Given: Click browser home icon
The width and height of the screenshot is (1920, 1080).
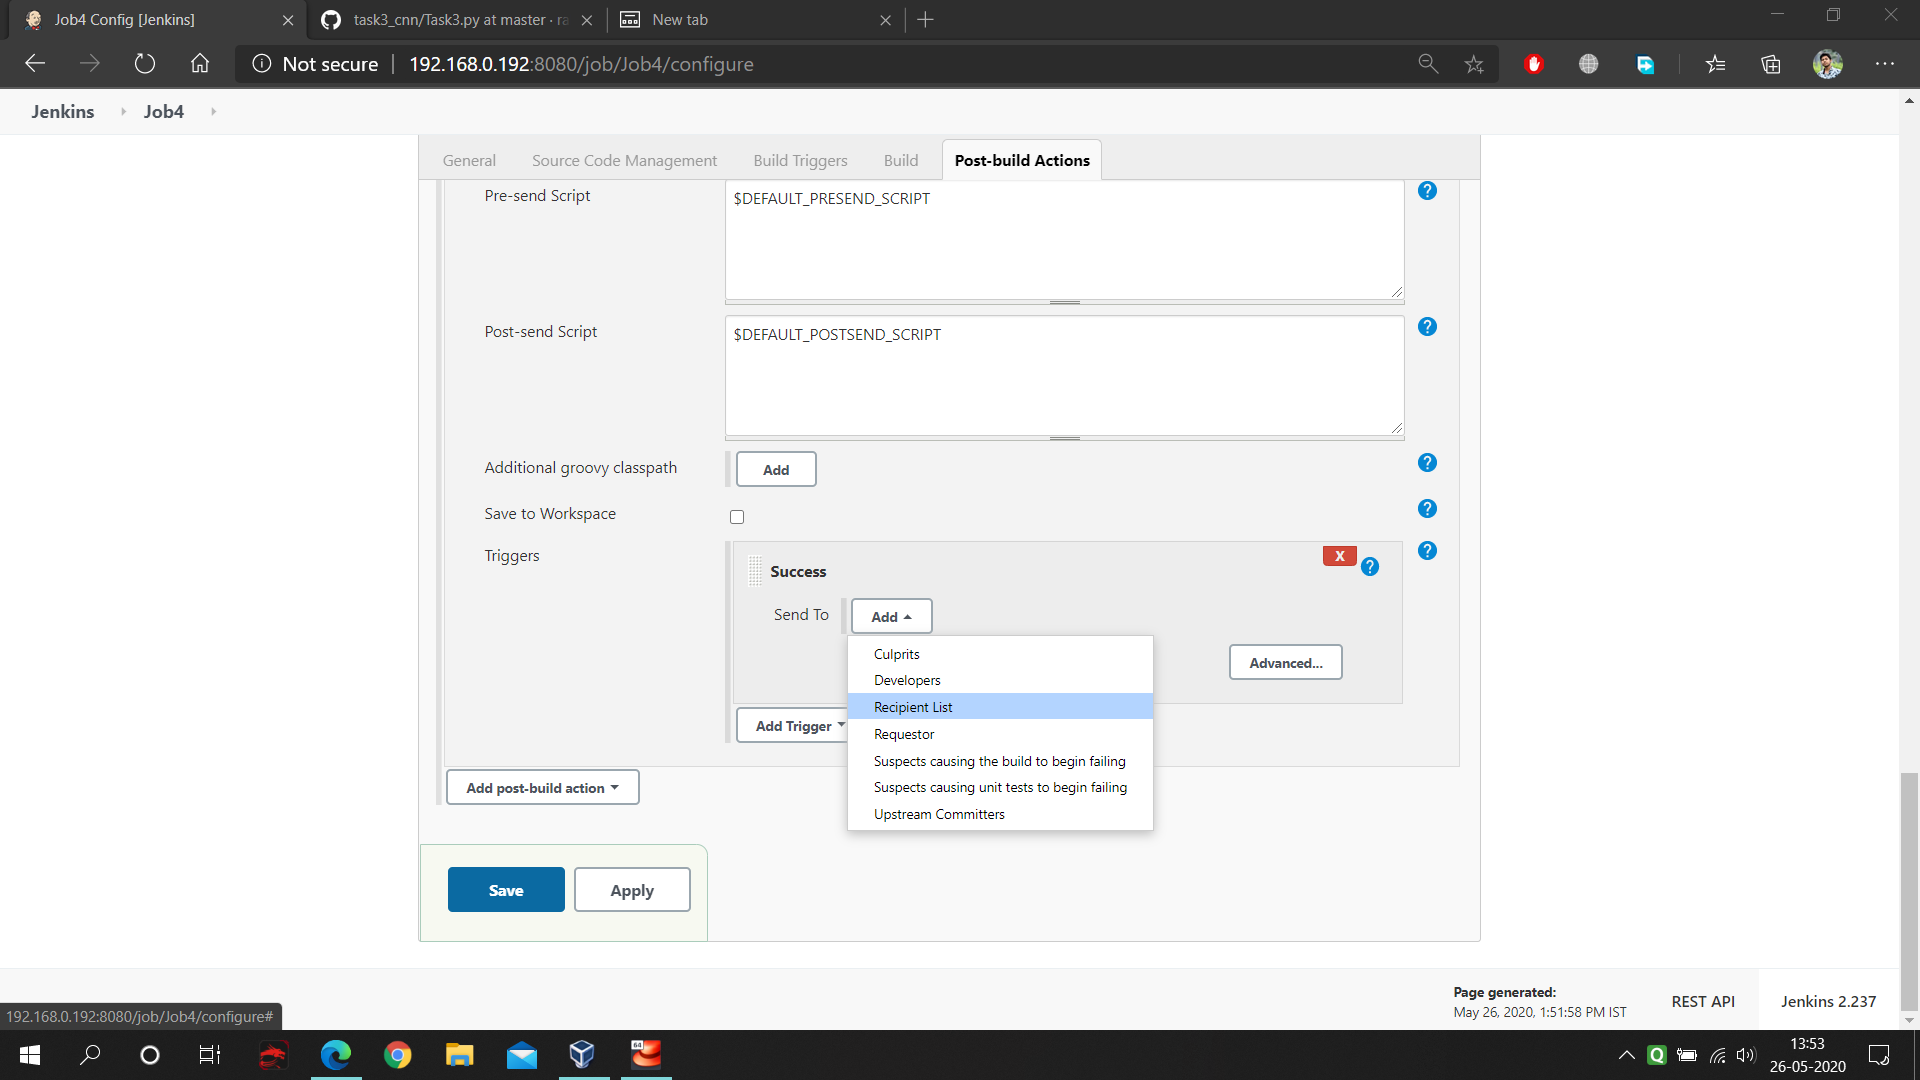Looking at the screenshot, I should point(200,64).
